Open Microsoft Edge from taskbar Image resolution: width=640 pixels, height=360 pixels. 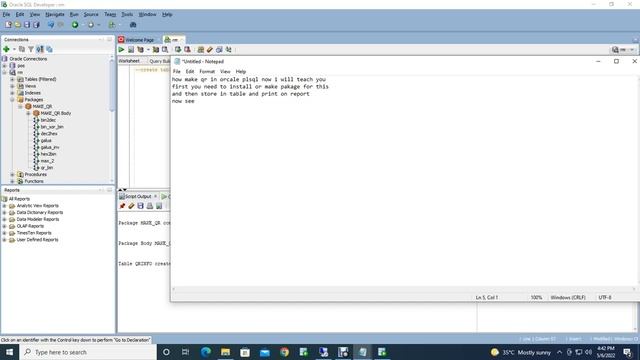(x=206, y=352)
